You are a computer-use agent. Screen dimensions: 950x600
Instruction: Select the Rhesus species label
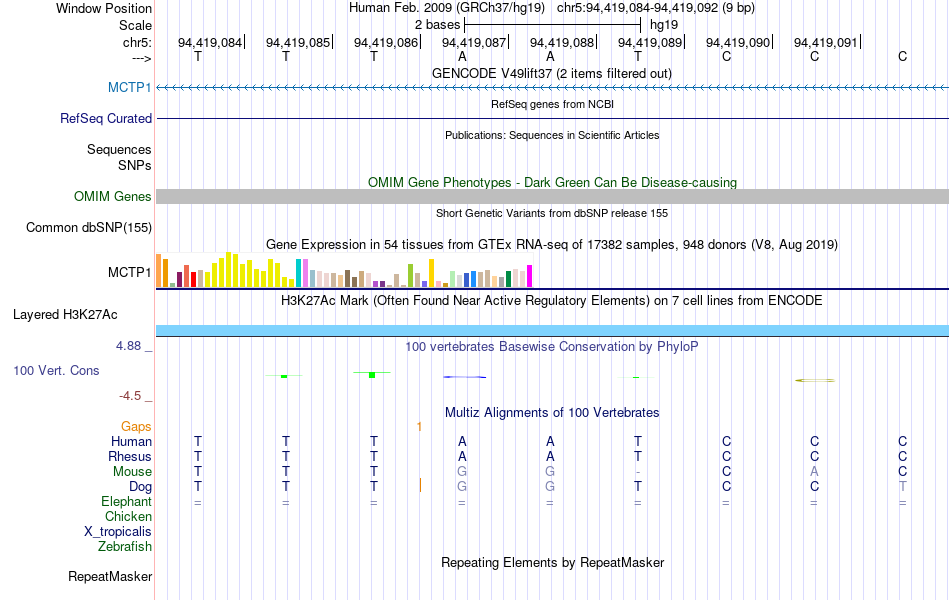130,456
